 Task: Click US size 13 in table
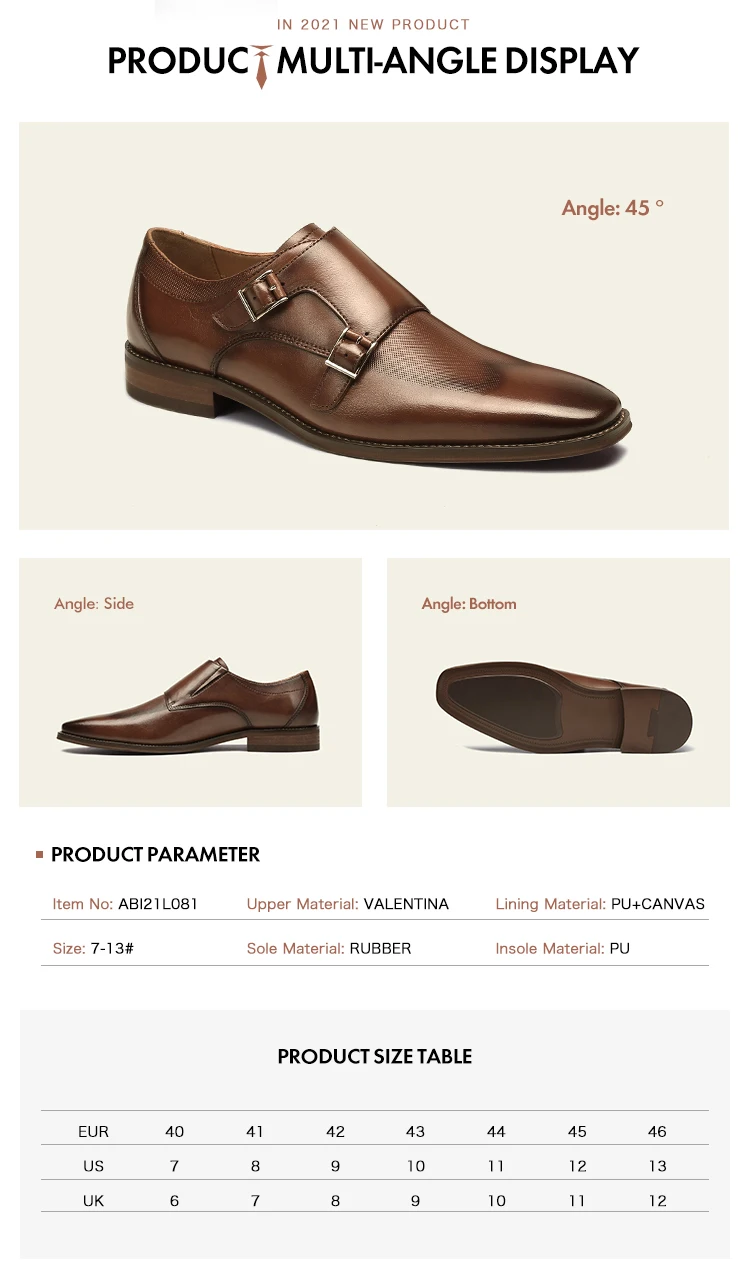click(657, 1166)
